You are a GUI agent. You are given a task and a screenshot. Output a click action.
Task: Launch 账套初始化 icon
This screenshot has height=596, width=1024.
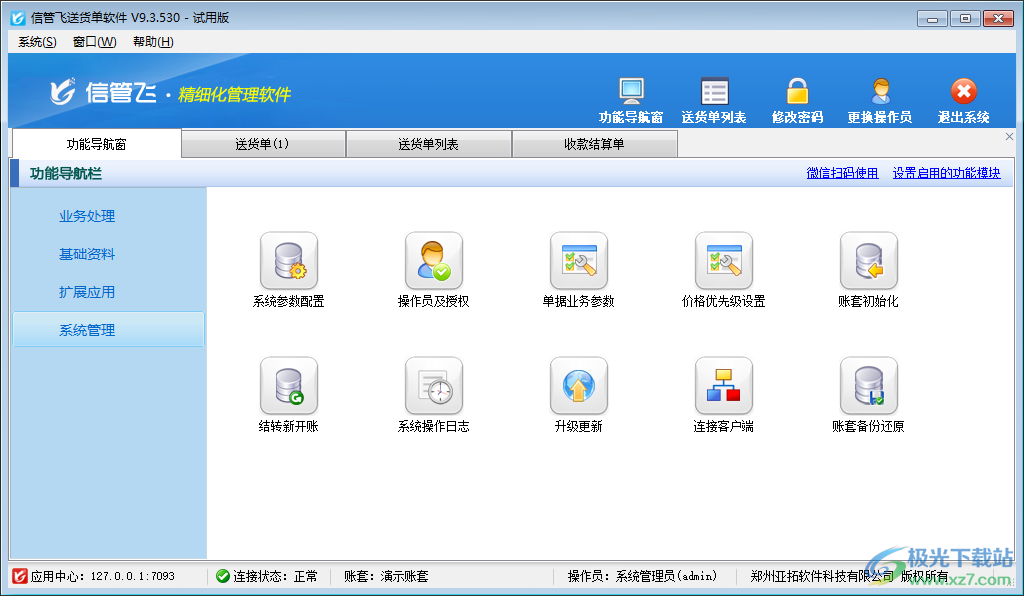pos(869,261)
